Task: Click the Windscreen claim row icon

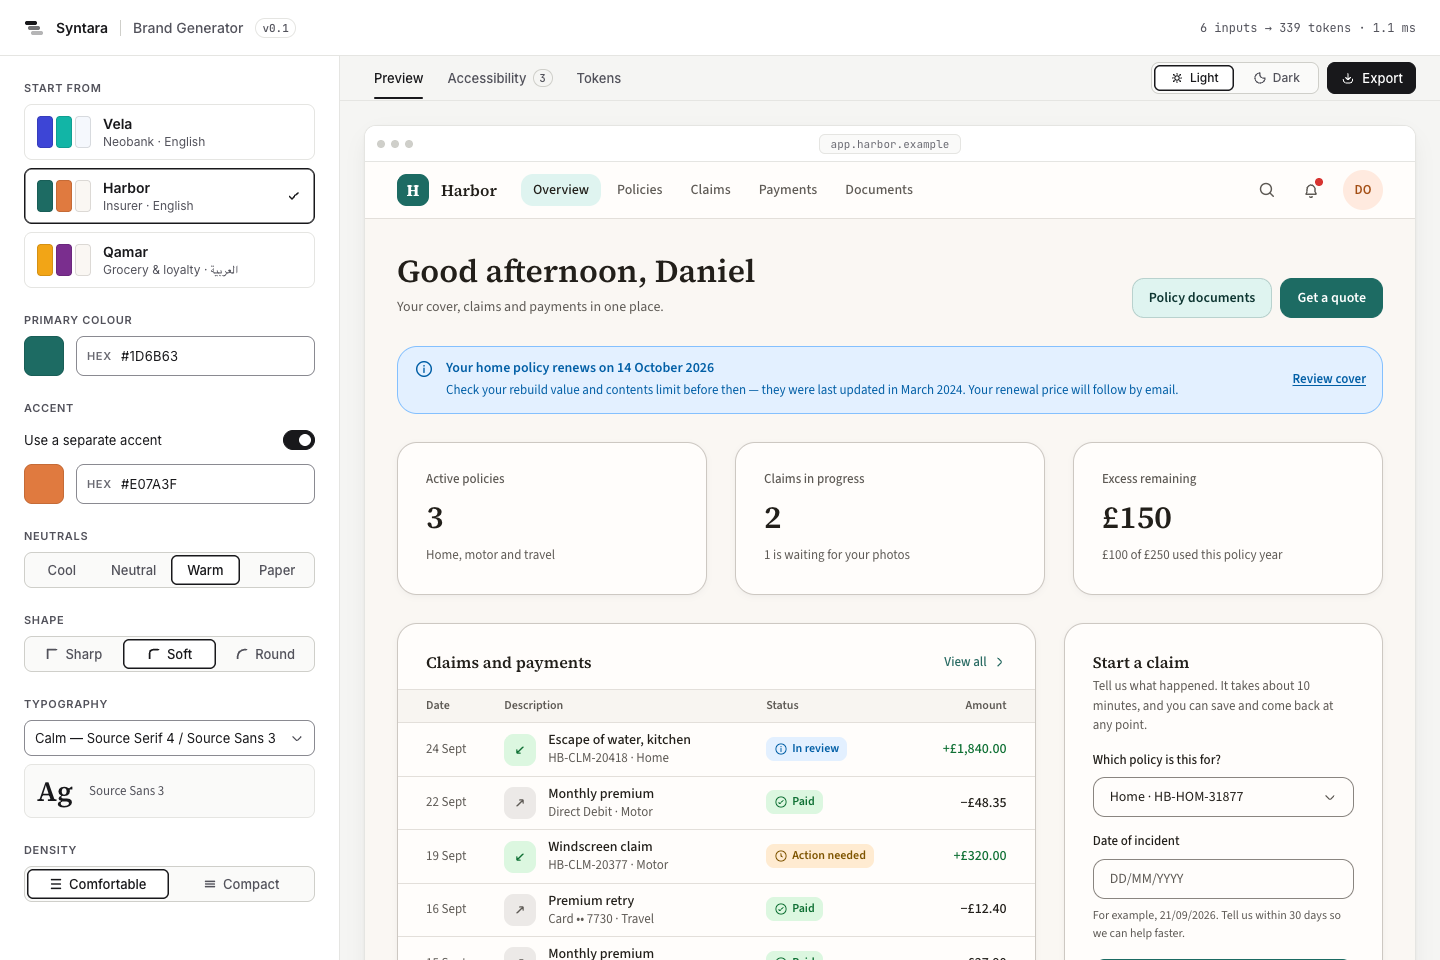Action: [520, 856]
